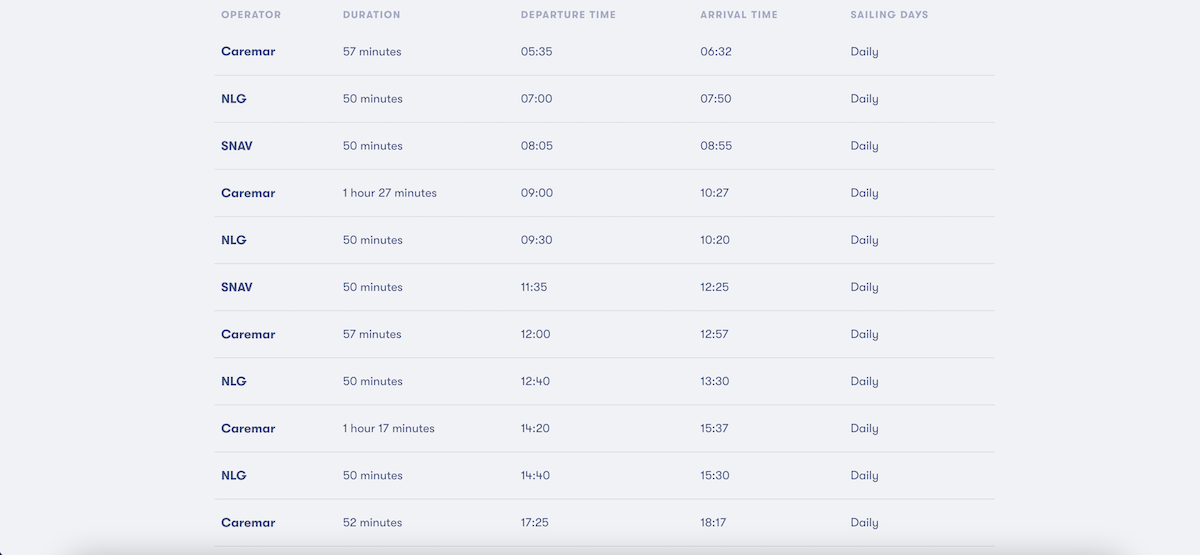Select the NLG row departing at 07:00

click(x=604, y=99)
